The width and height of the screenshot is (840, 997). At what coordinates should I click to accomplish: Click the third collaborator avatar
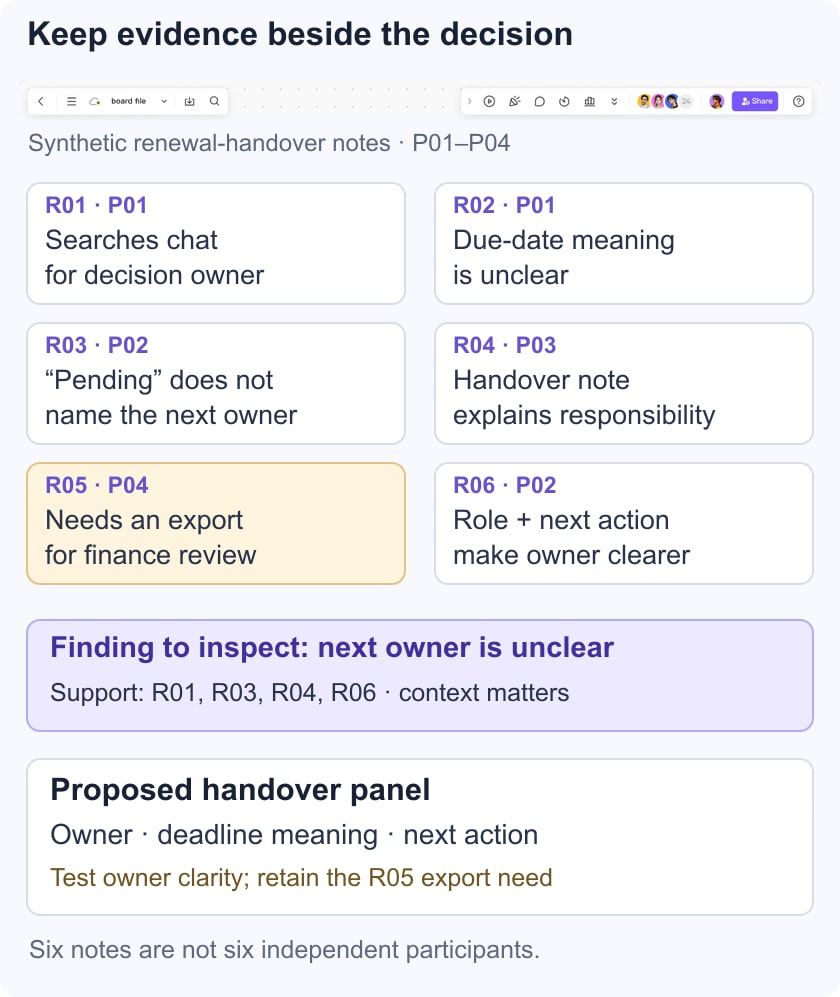coord(671,101)
